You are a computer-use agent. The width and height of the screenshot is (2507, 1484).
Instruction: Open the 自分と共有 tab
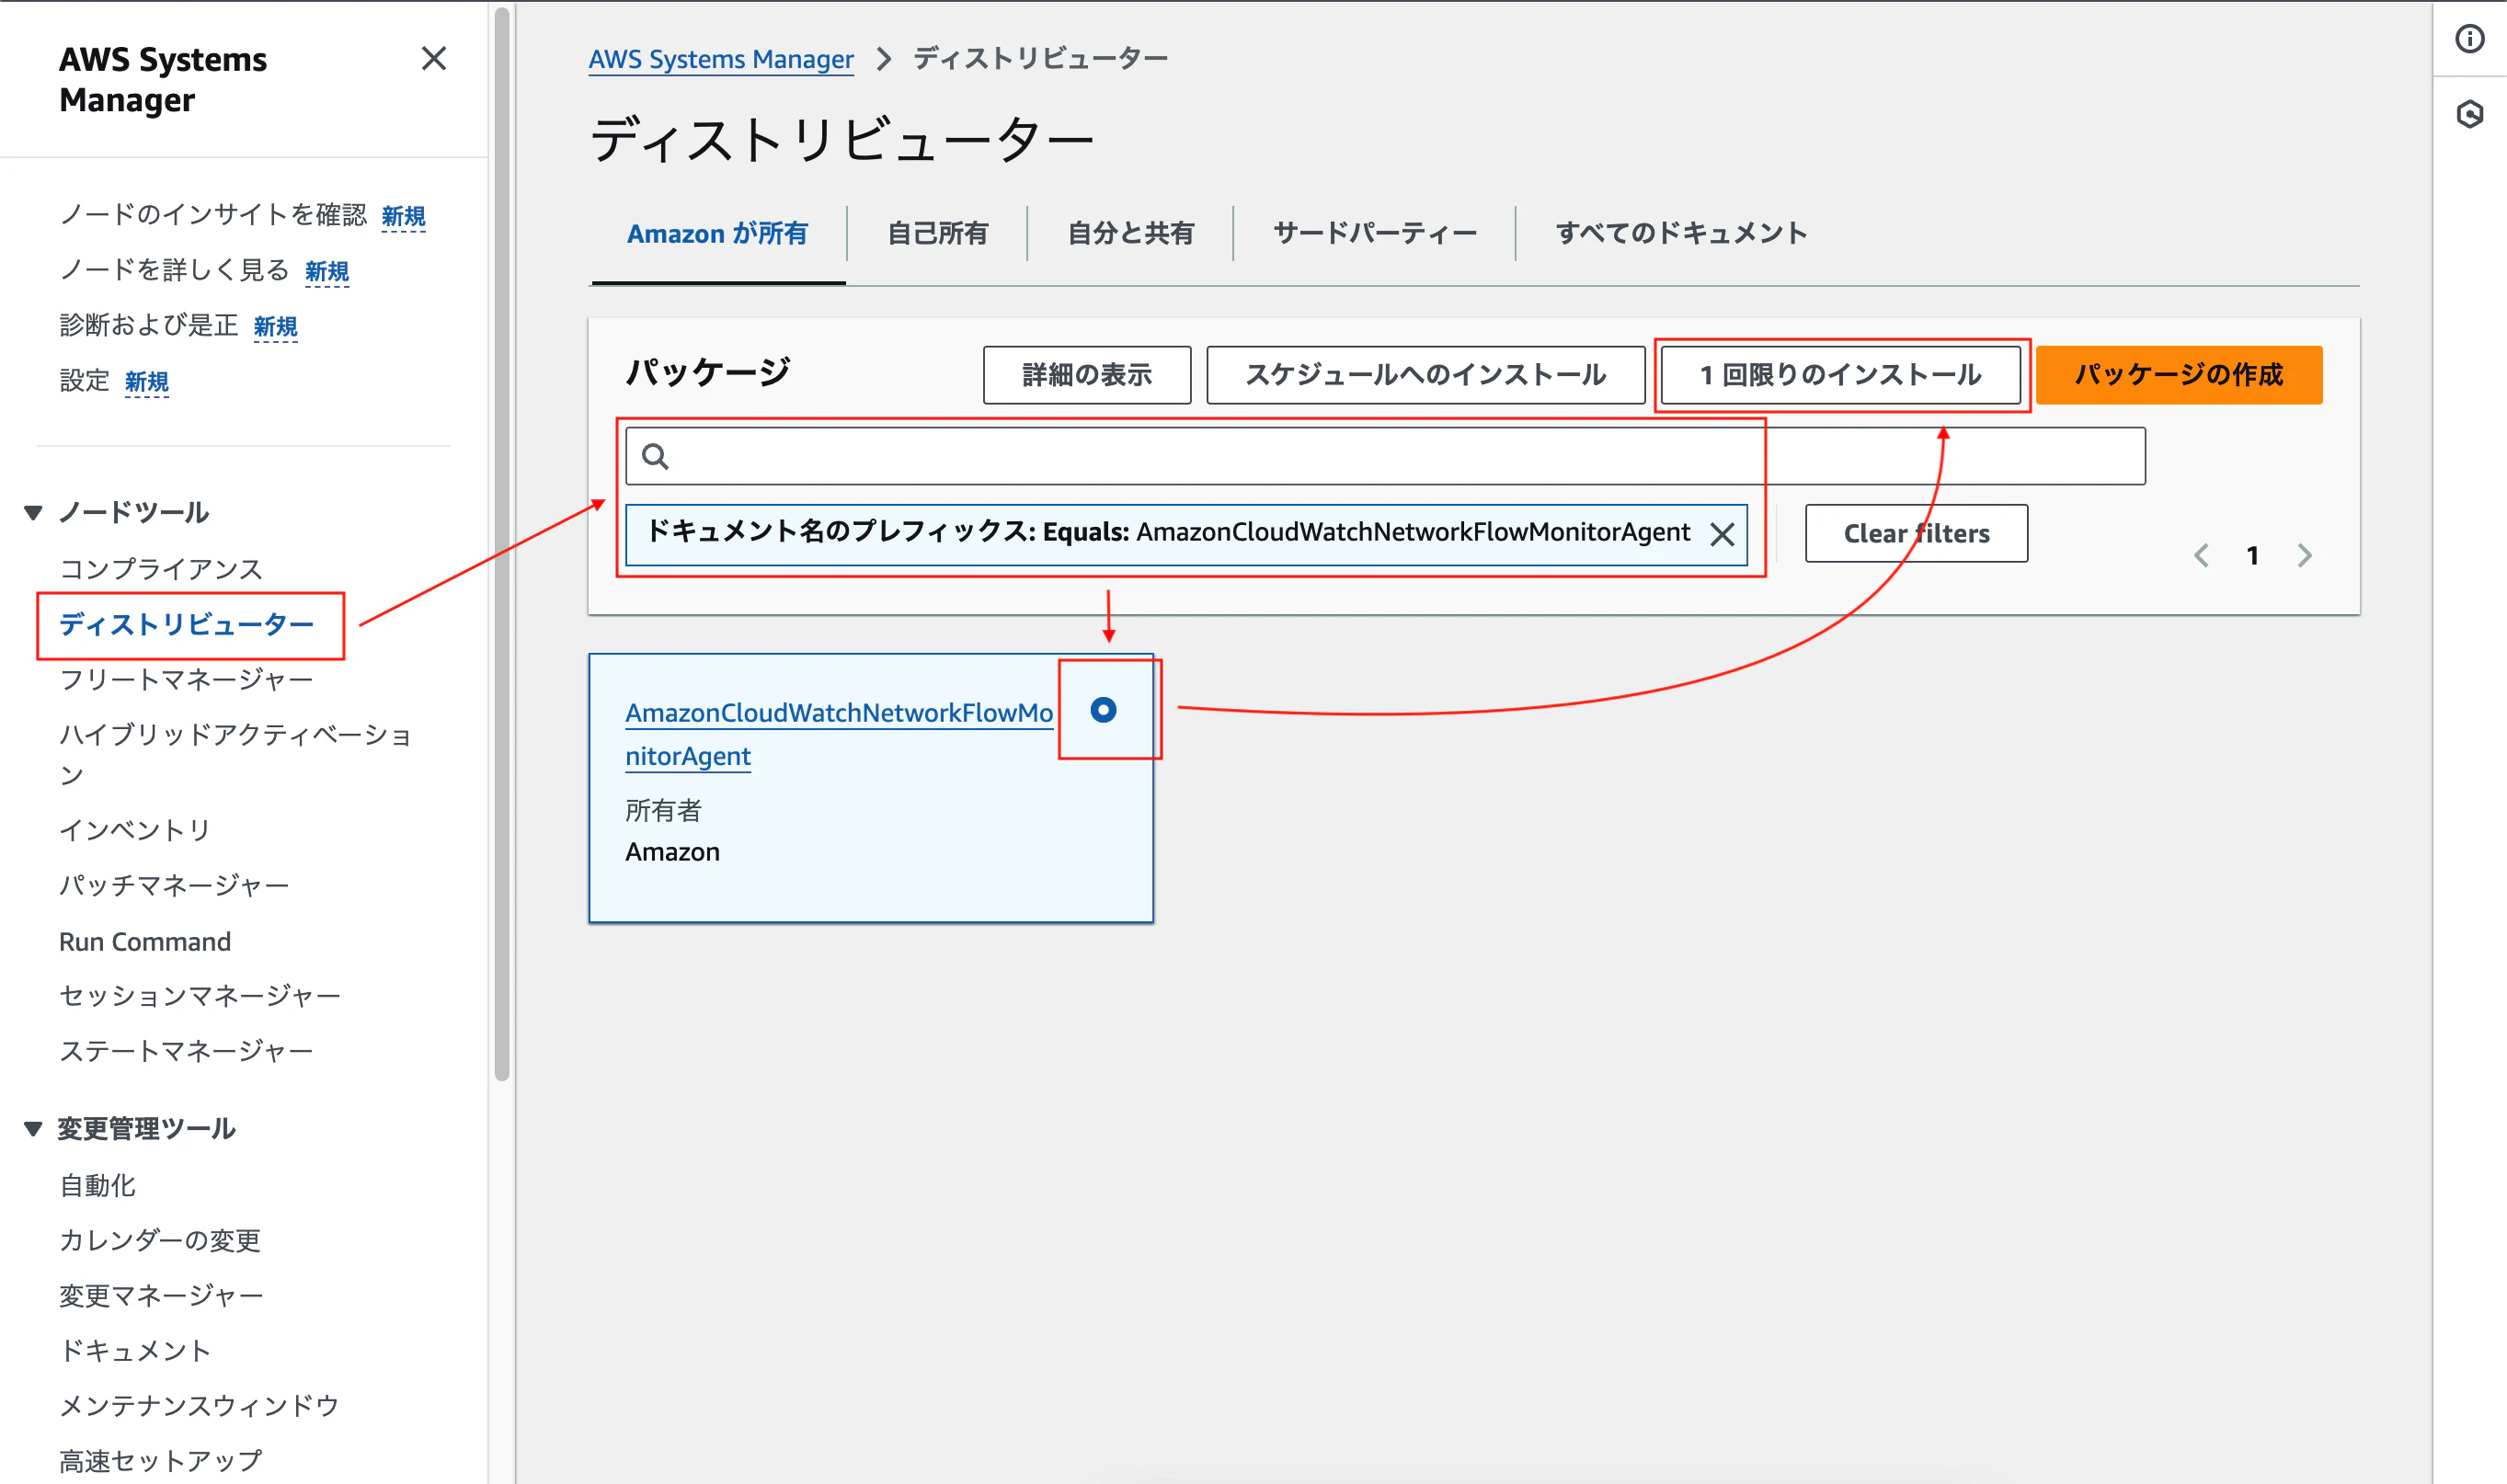(x=1130, y=234)
